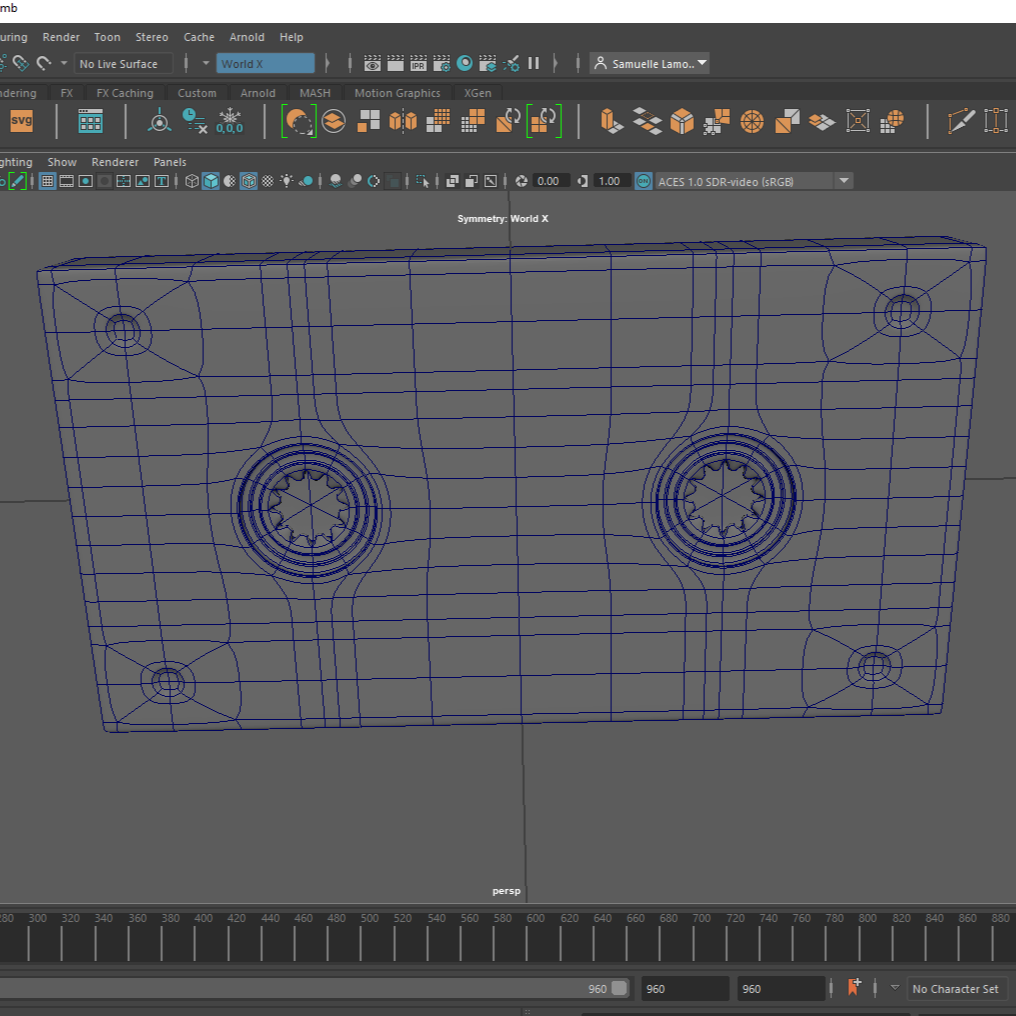This screenshot has width=1016, height=1016.
Task: Open the Symmetry World X dropdown
Action: click(x=266, y=64)
